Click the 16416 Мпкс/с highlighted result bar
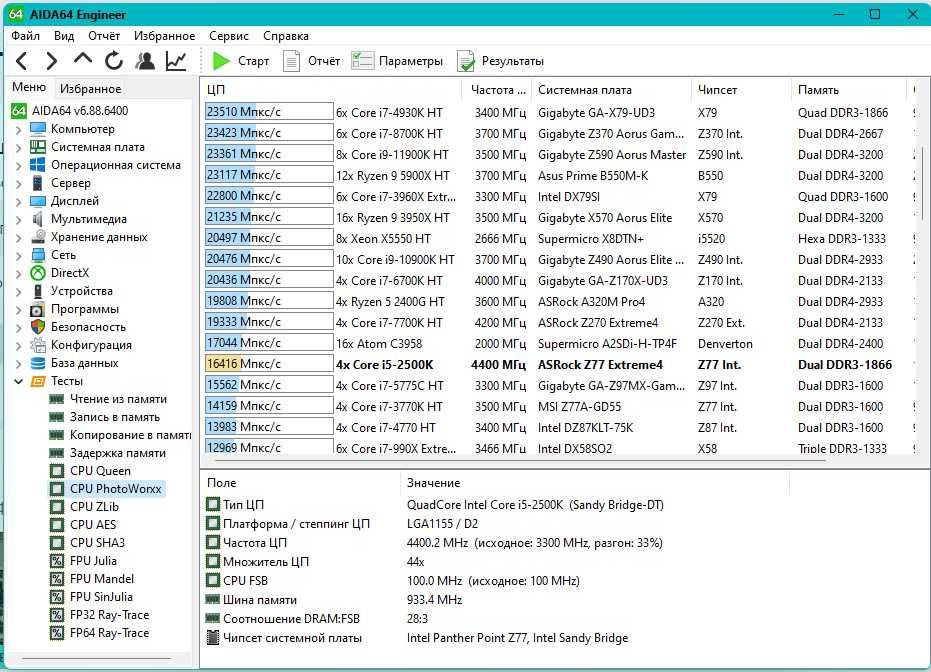The image size is (931, 672). (x=269, y=364)
